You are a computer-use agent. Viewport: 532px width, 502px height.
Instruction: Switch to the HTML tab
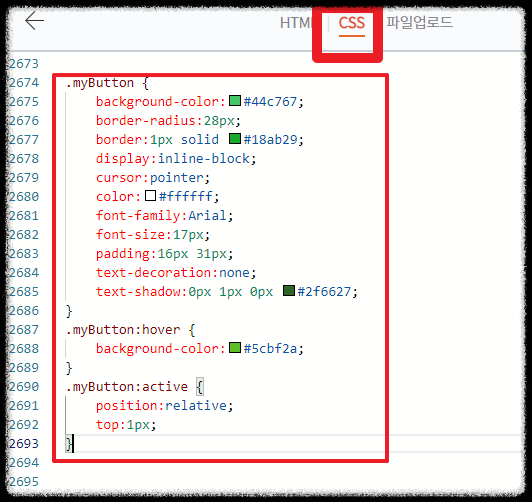point(296,23)
